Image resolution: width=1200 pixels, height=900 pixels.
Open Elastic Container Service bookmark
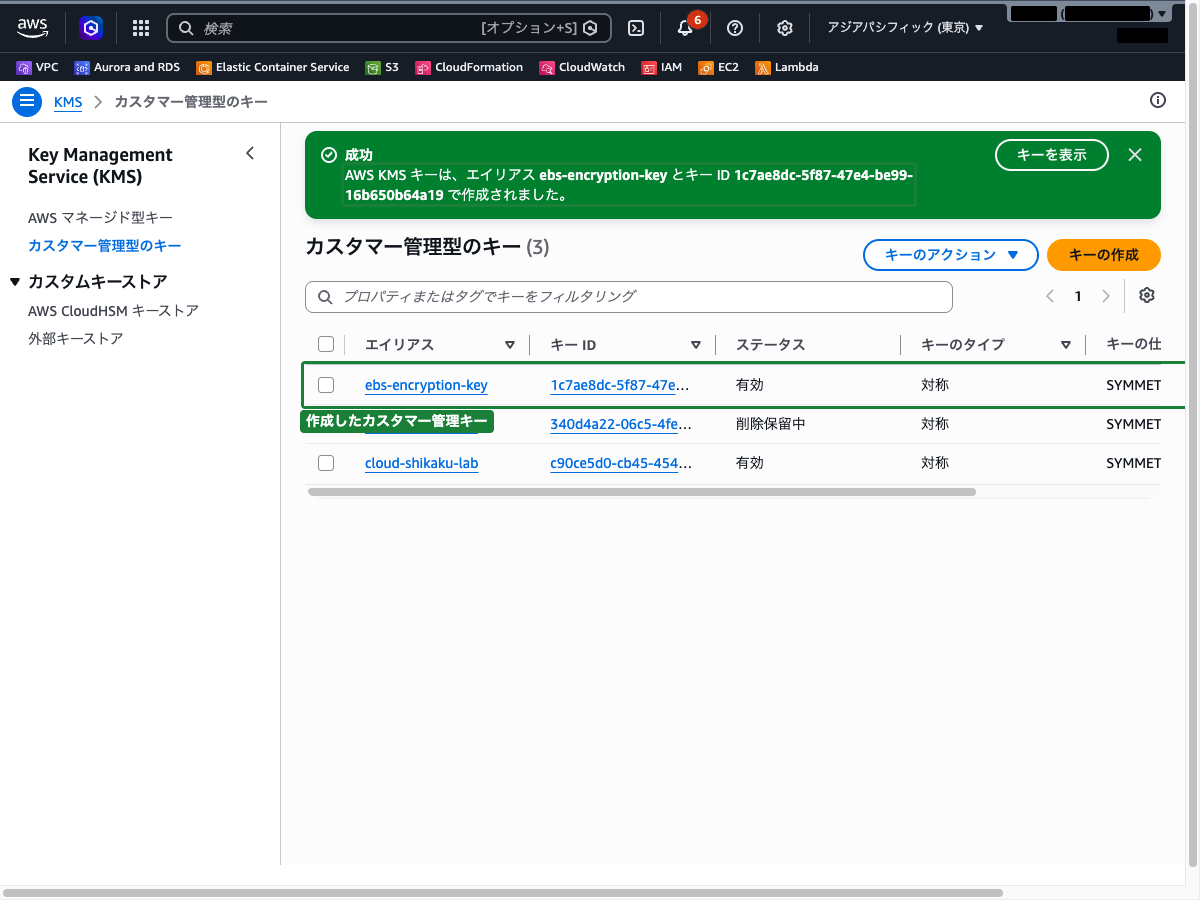point(273,67)
